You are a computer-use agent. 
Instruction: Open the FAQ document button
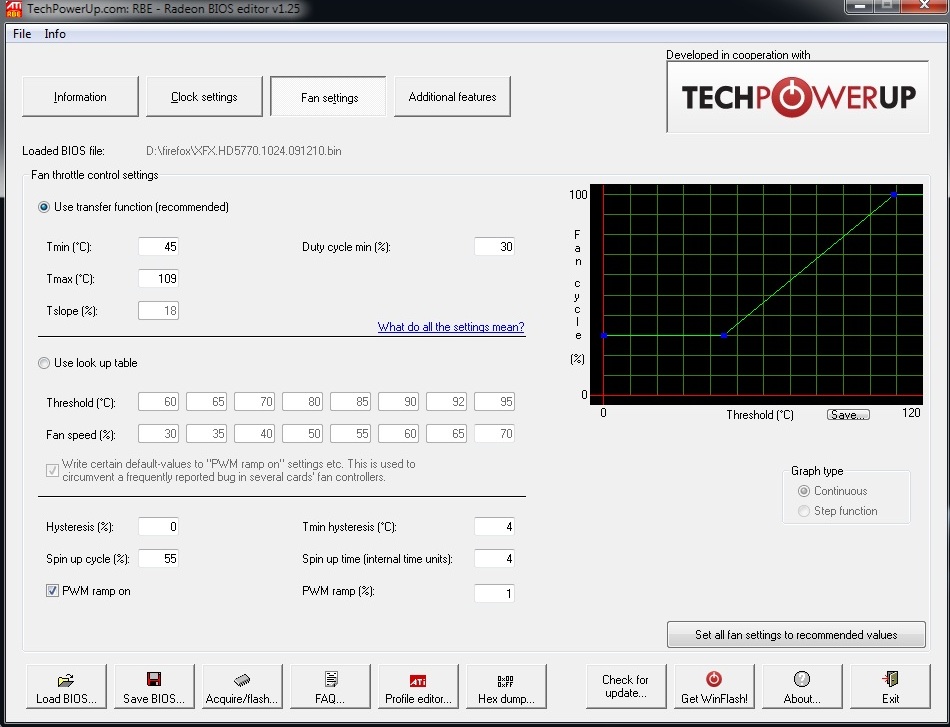(x=330, y=686)
